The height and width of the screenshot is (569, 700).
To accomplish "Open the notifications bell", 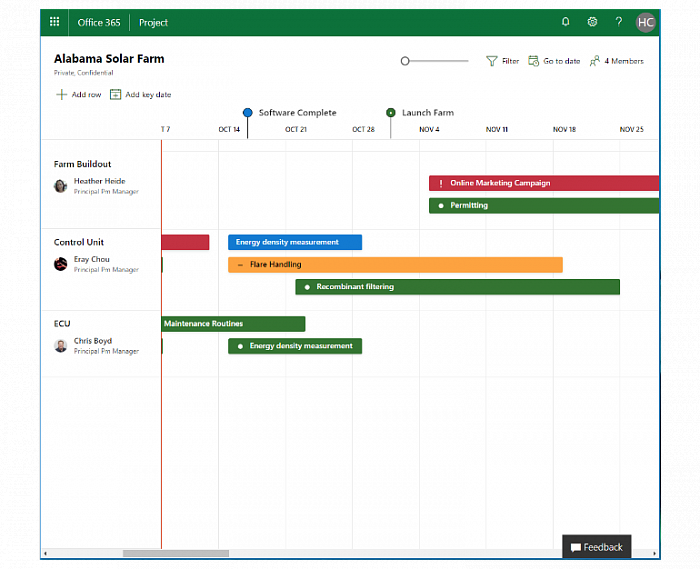I will coord(566,22).
